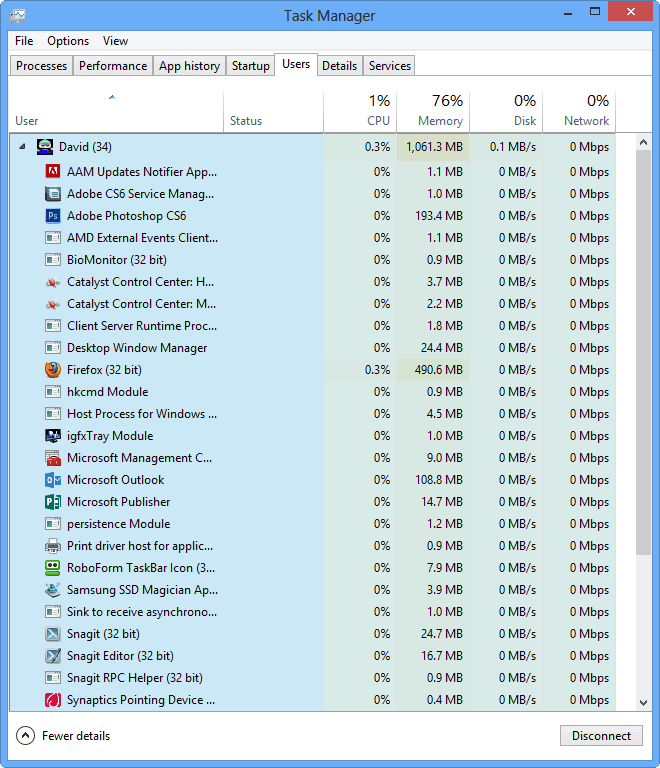Switch to the Services tab
The width and height of the screenshot is (660, 768).
[x=390, y=66]
